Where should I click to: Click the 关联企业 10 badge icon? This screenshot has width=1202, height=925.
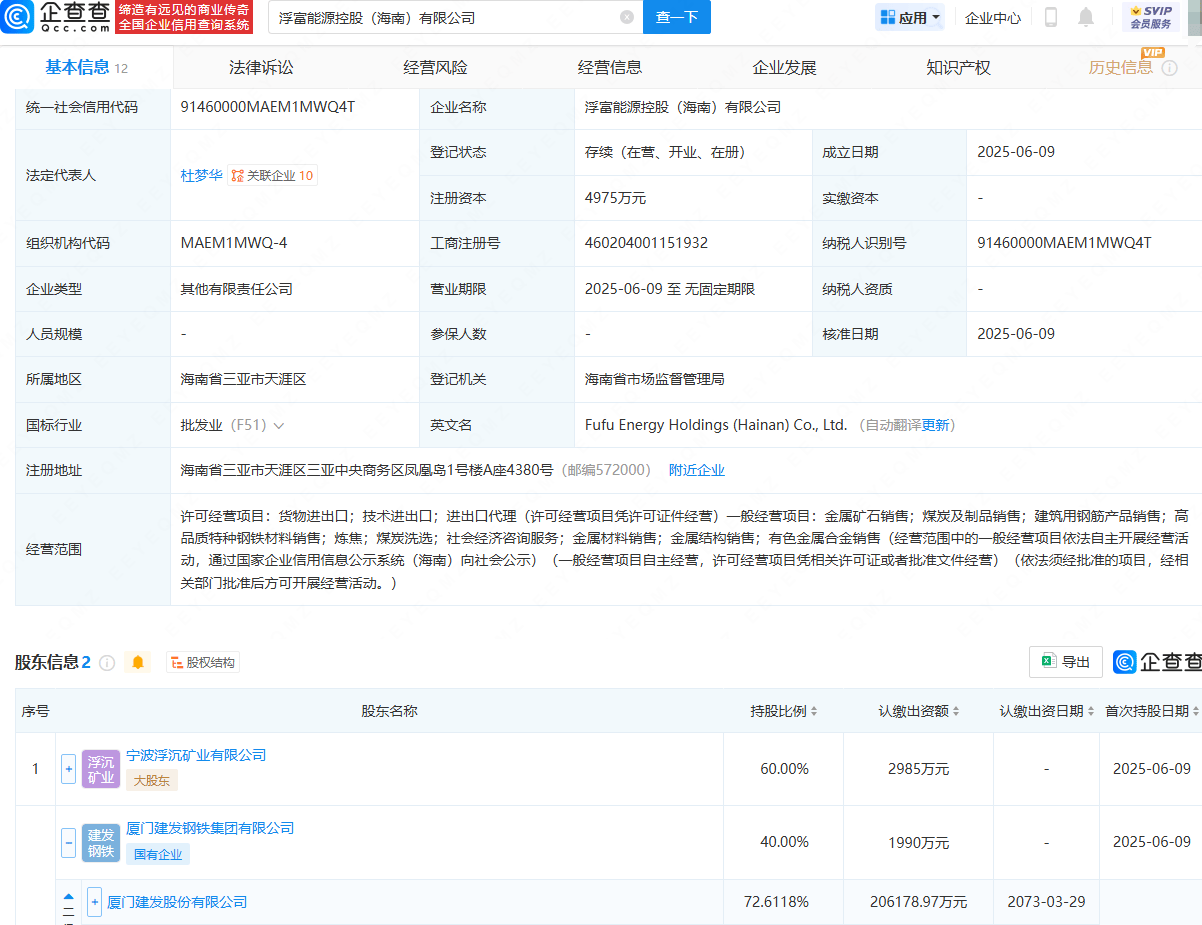(x=272, y=175)
